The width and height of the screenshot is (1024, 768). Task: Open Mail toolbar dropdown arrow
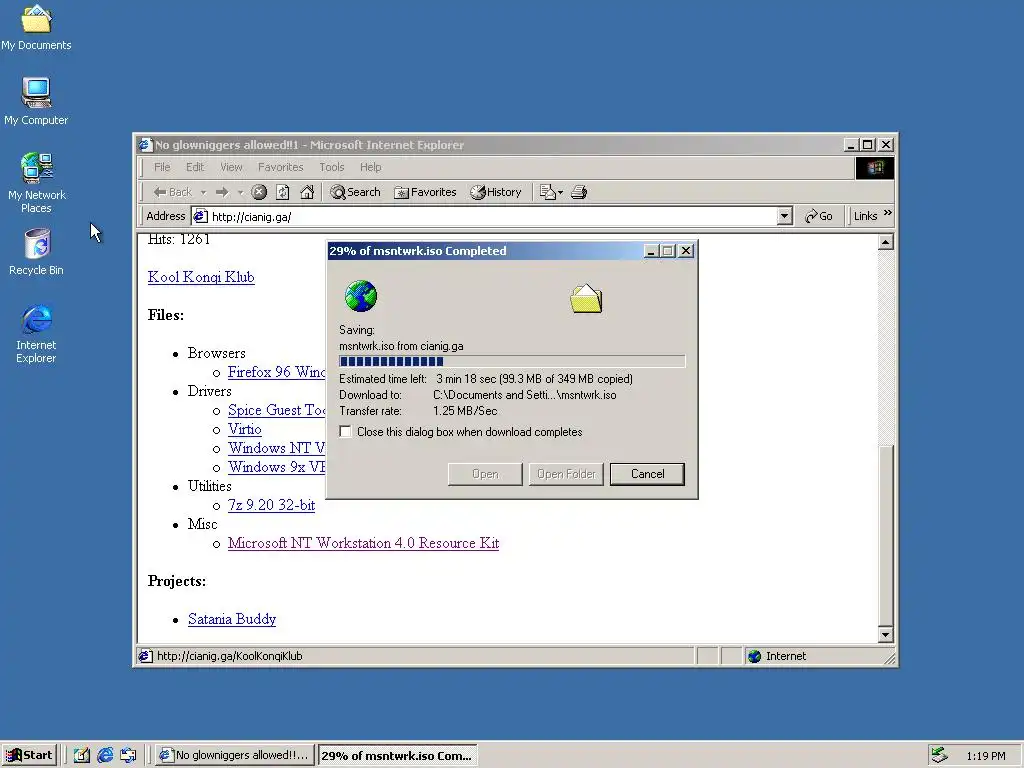pyautogui.click(x=560, y=193)
